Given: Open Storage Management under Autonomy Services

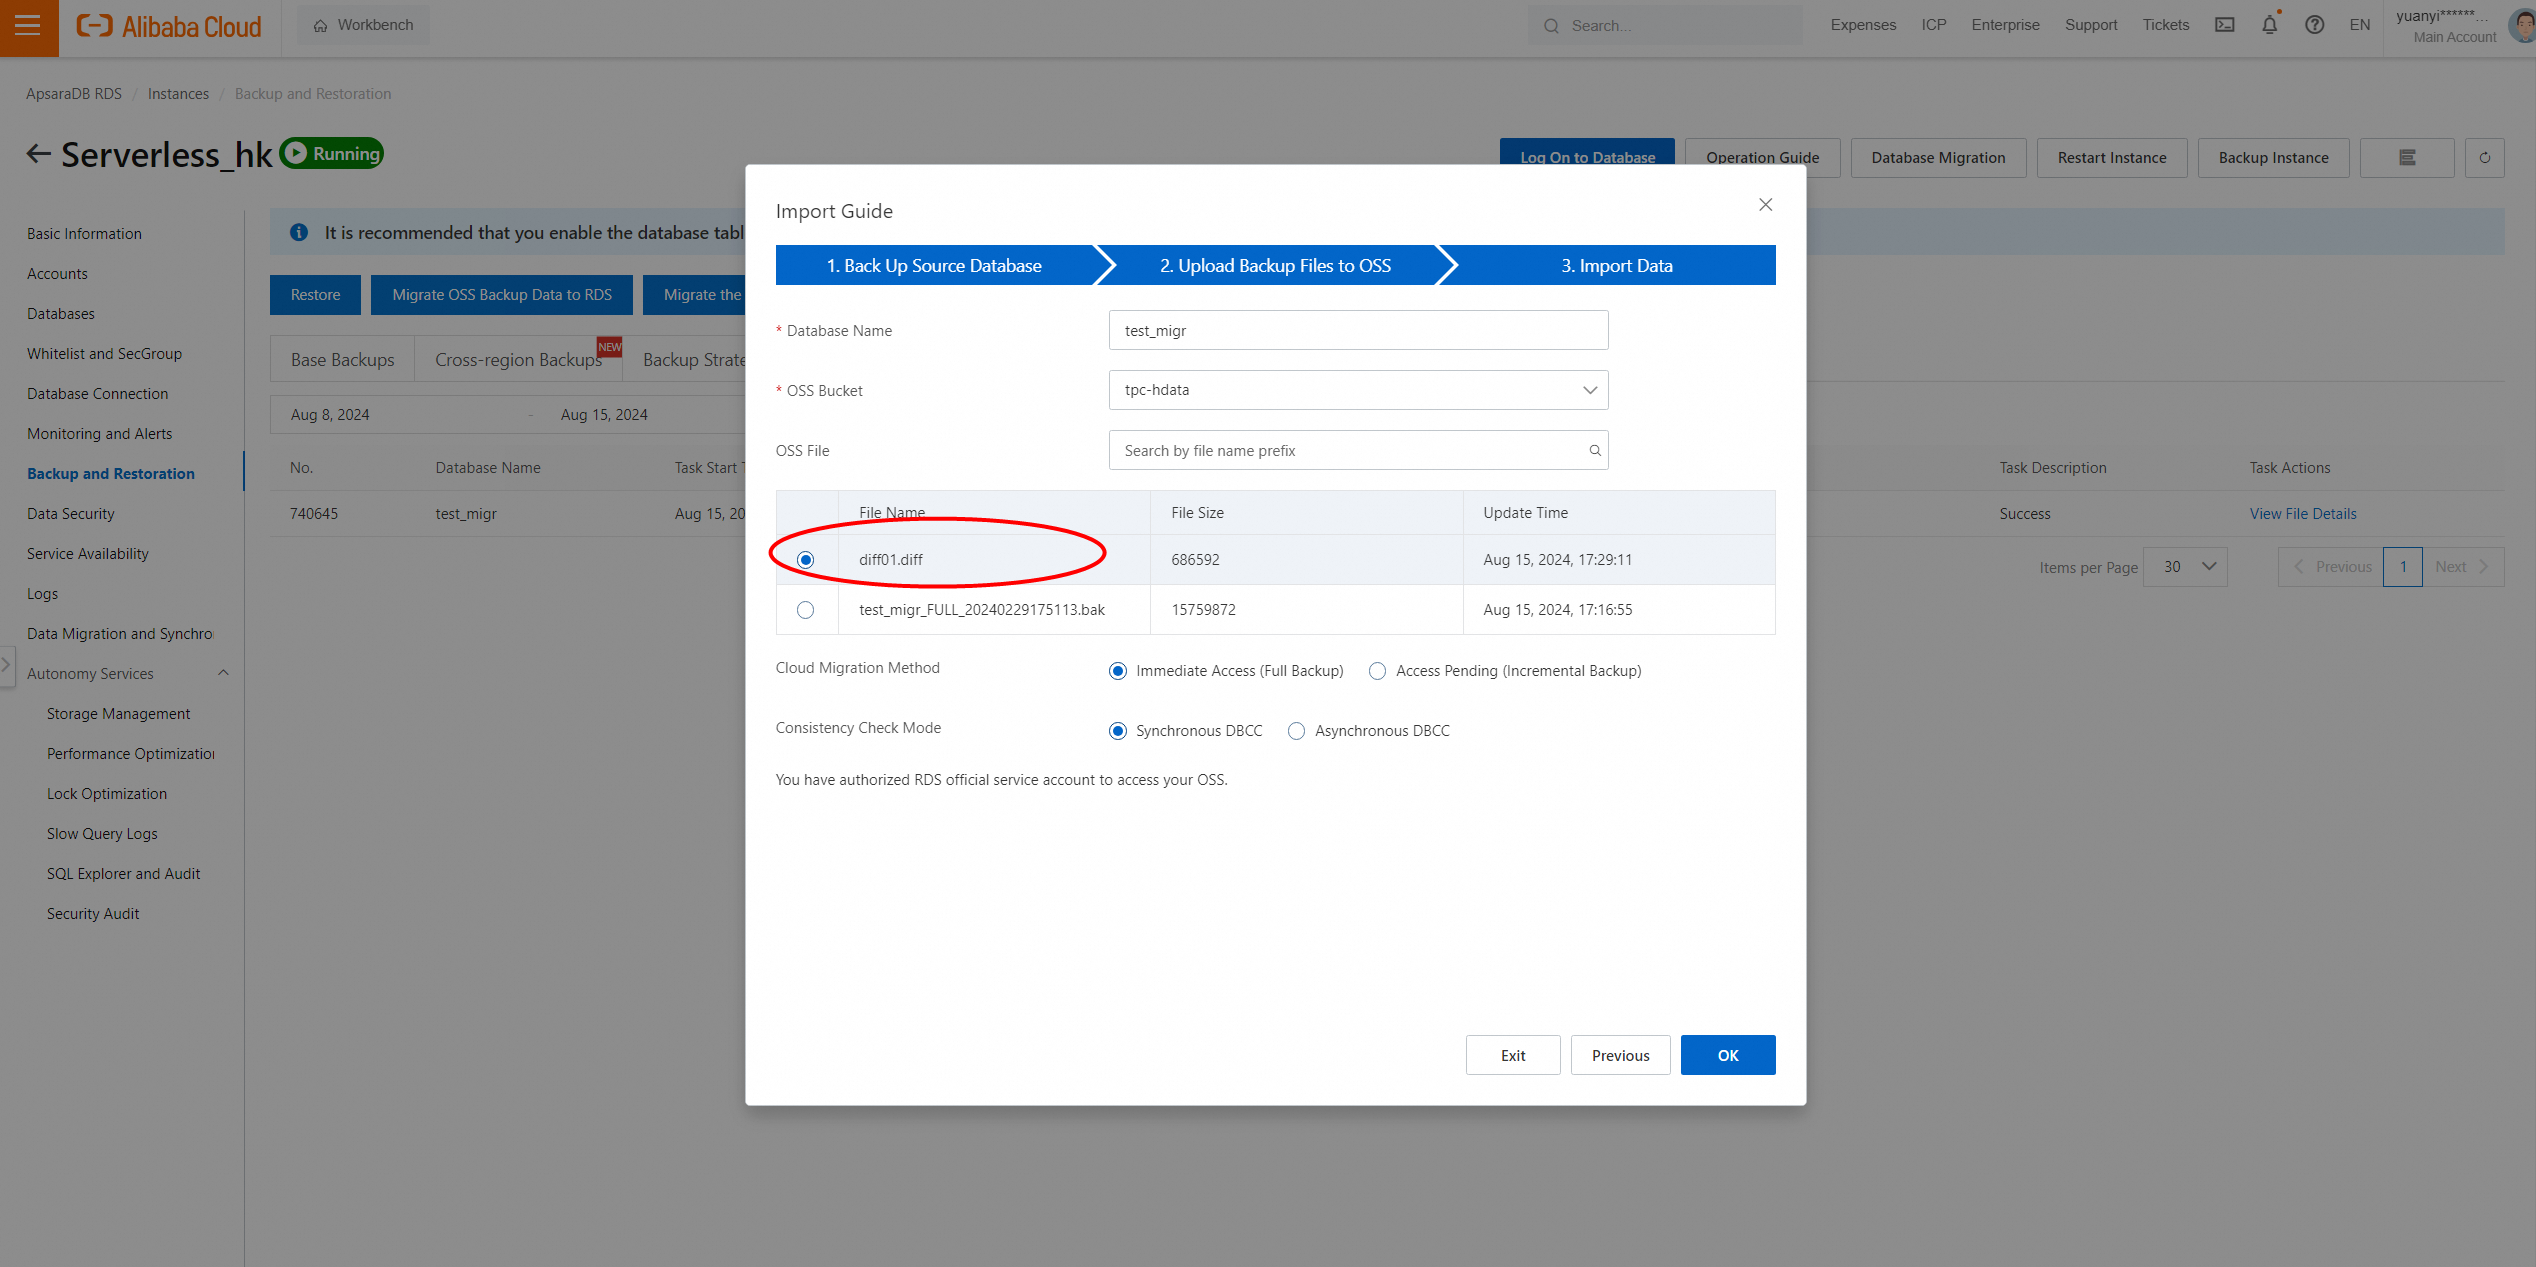Looking at the screenshot, I should coord(118,714).
